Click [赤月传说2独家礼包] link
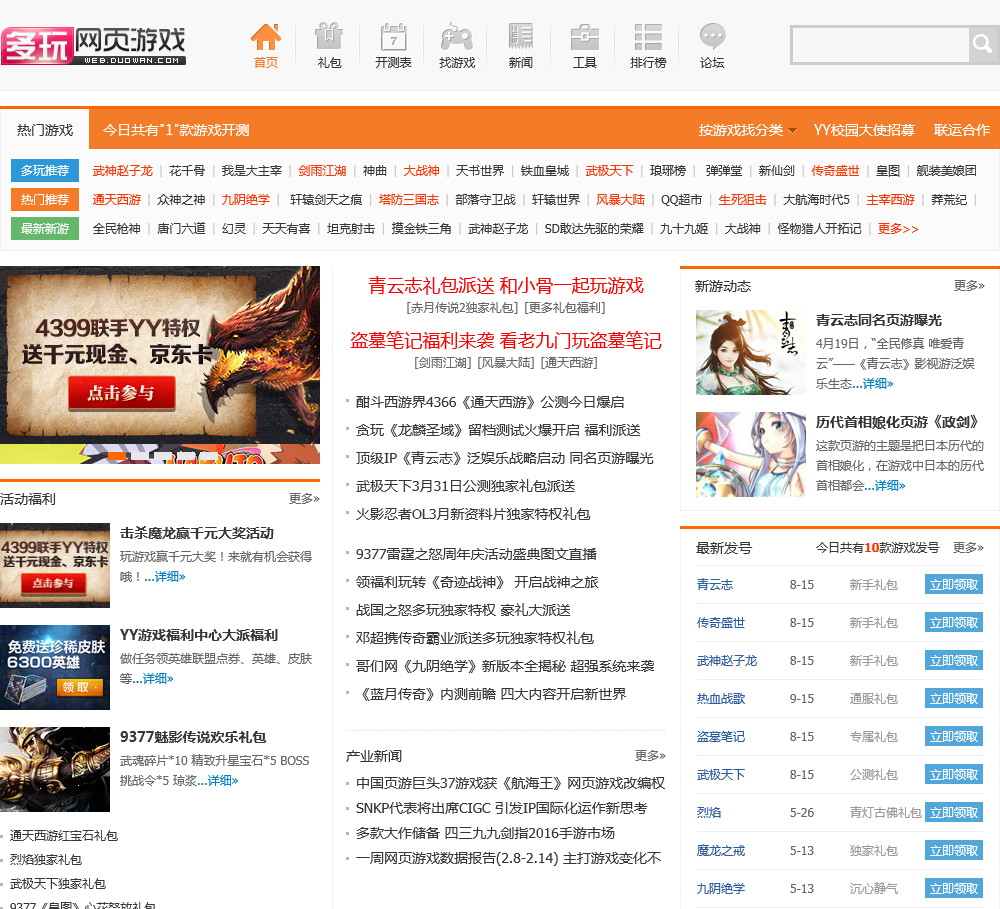The image size is (1000, 909). click(462, 308)
